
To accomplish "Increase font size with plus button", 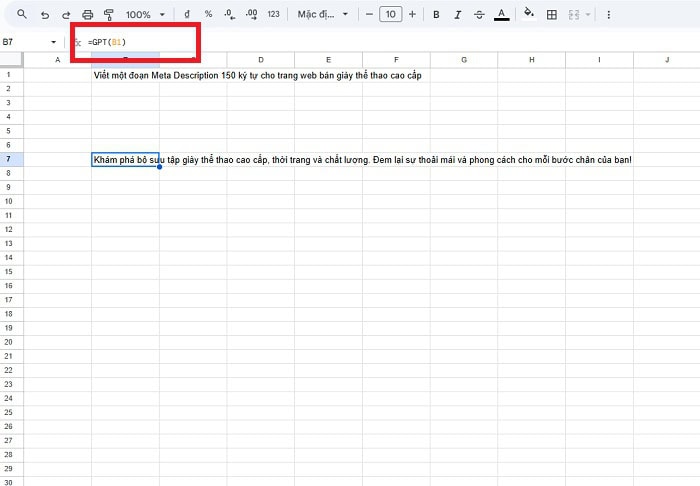I will (412, 14).
